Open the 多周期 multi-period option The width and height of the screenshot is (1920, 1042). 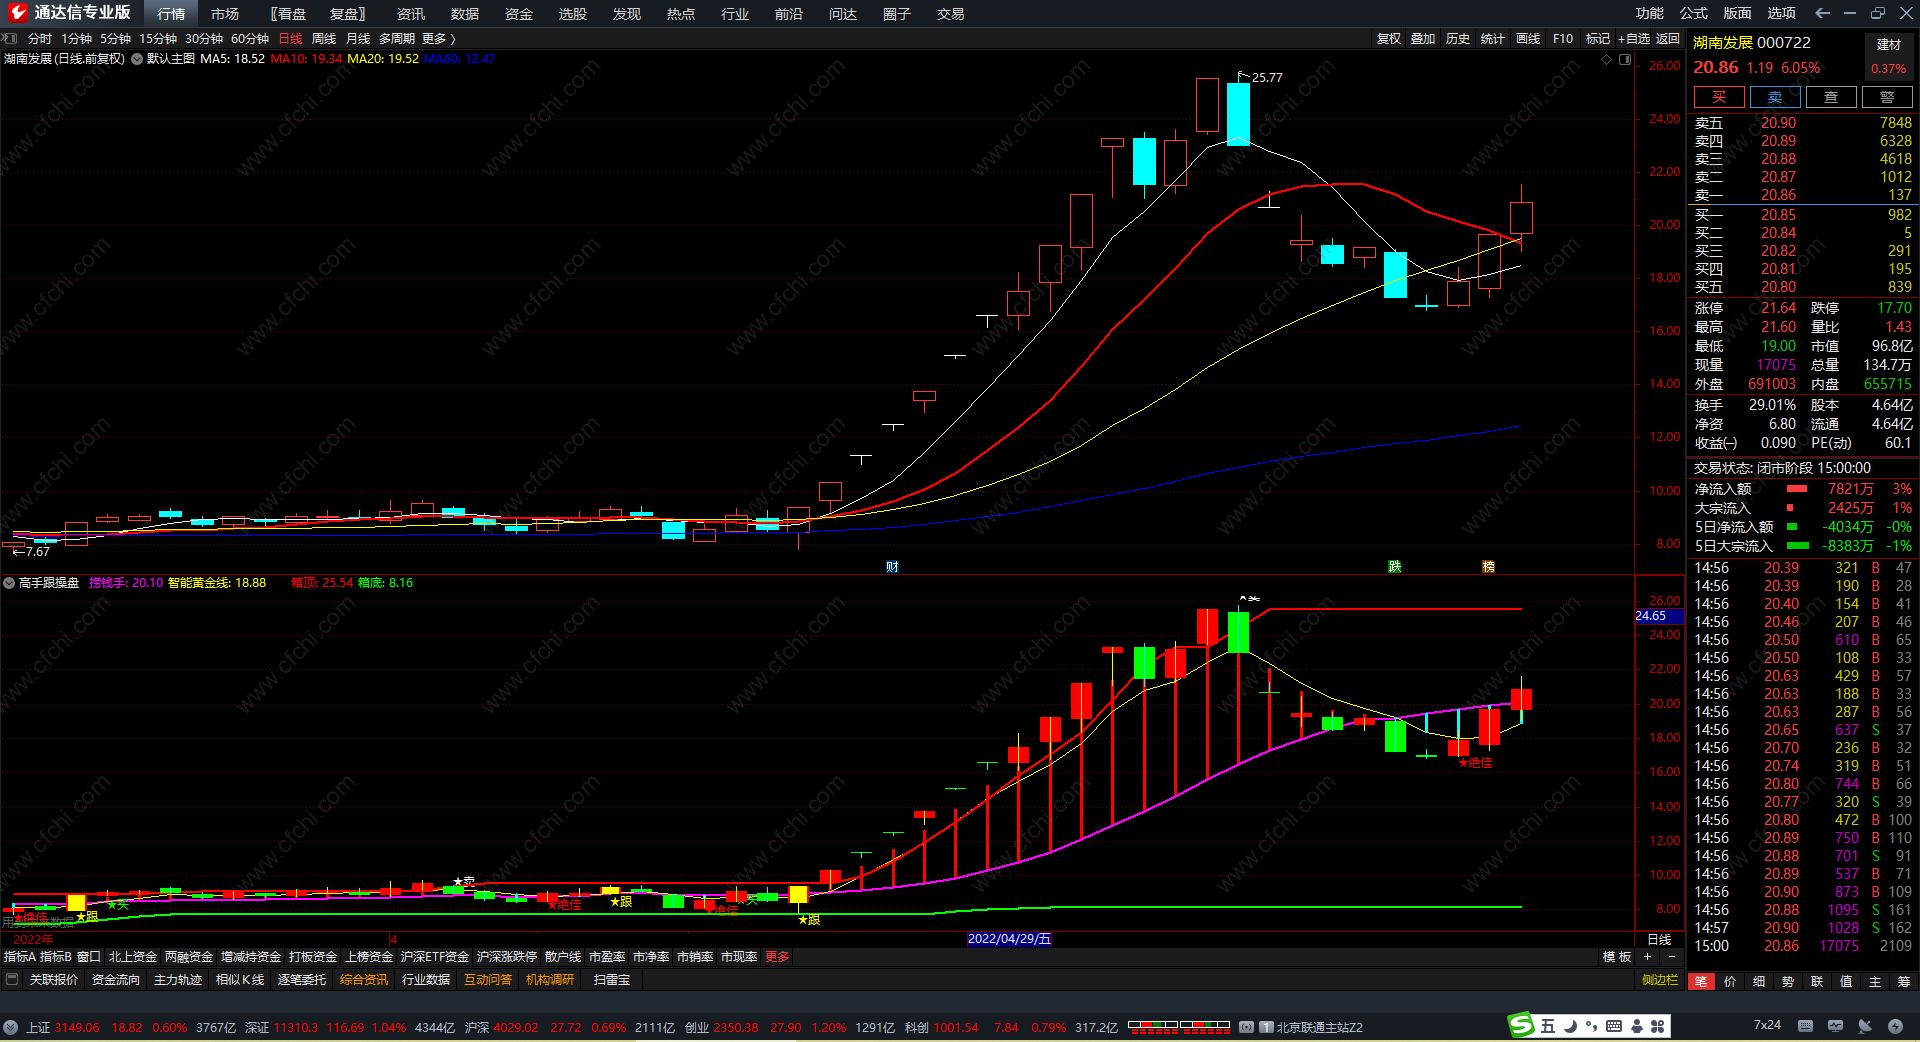click(396, 38)
